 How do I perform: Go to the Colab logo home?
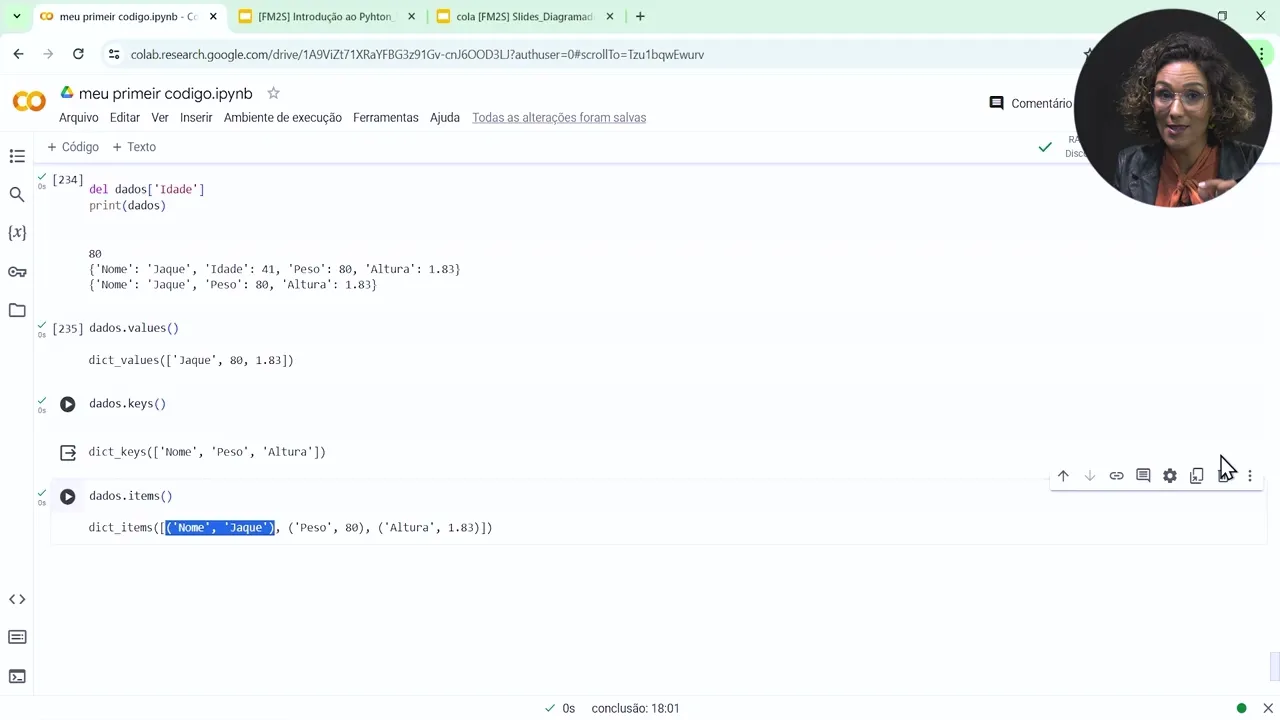29,101
